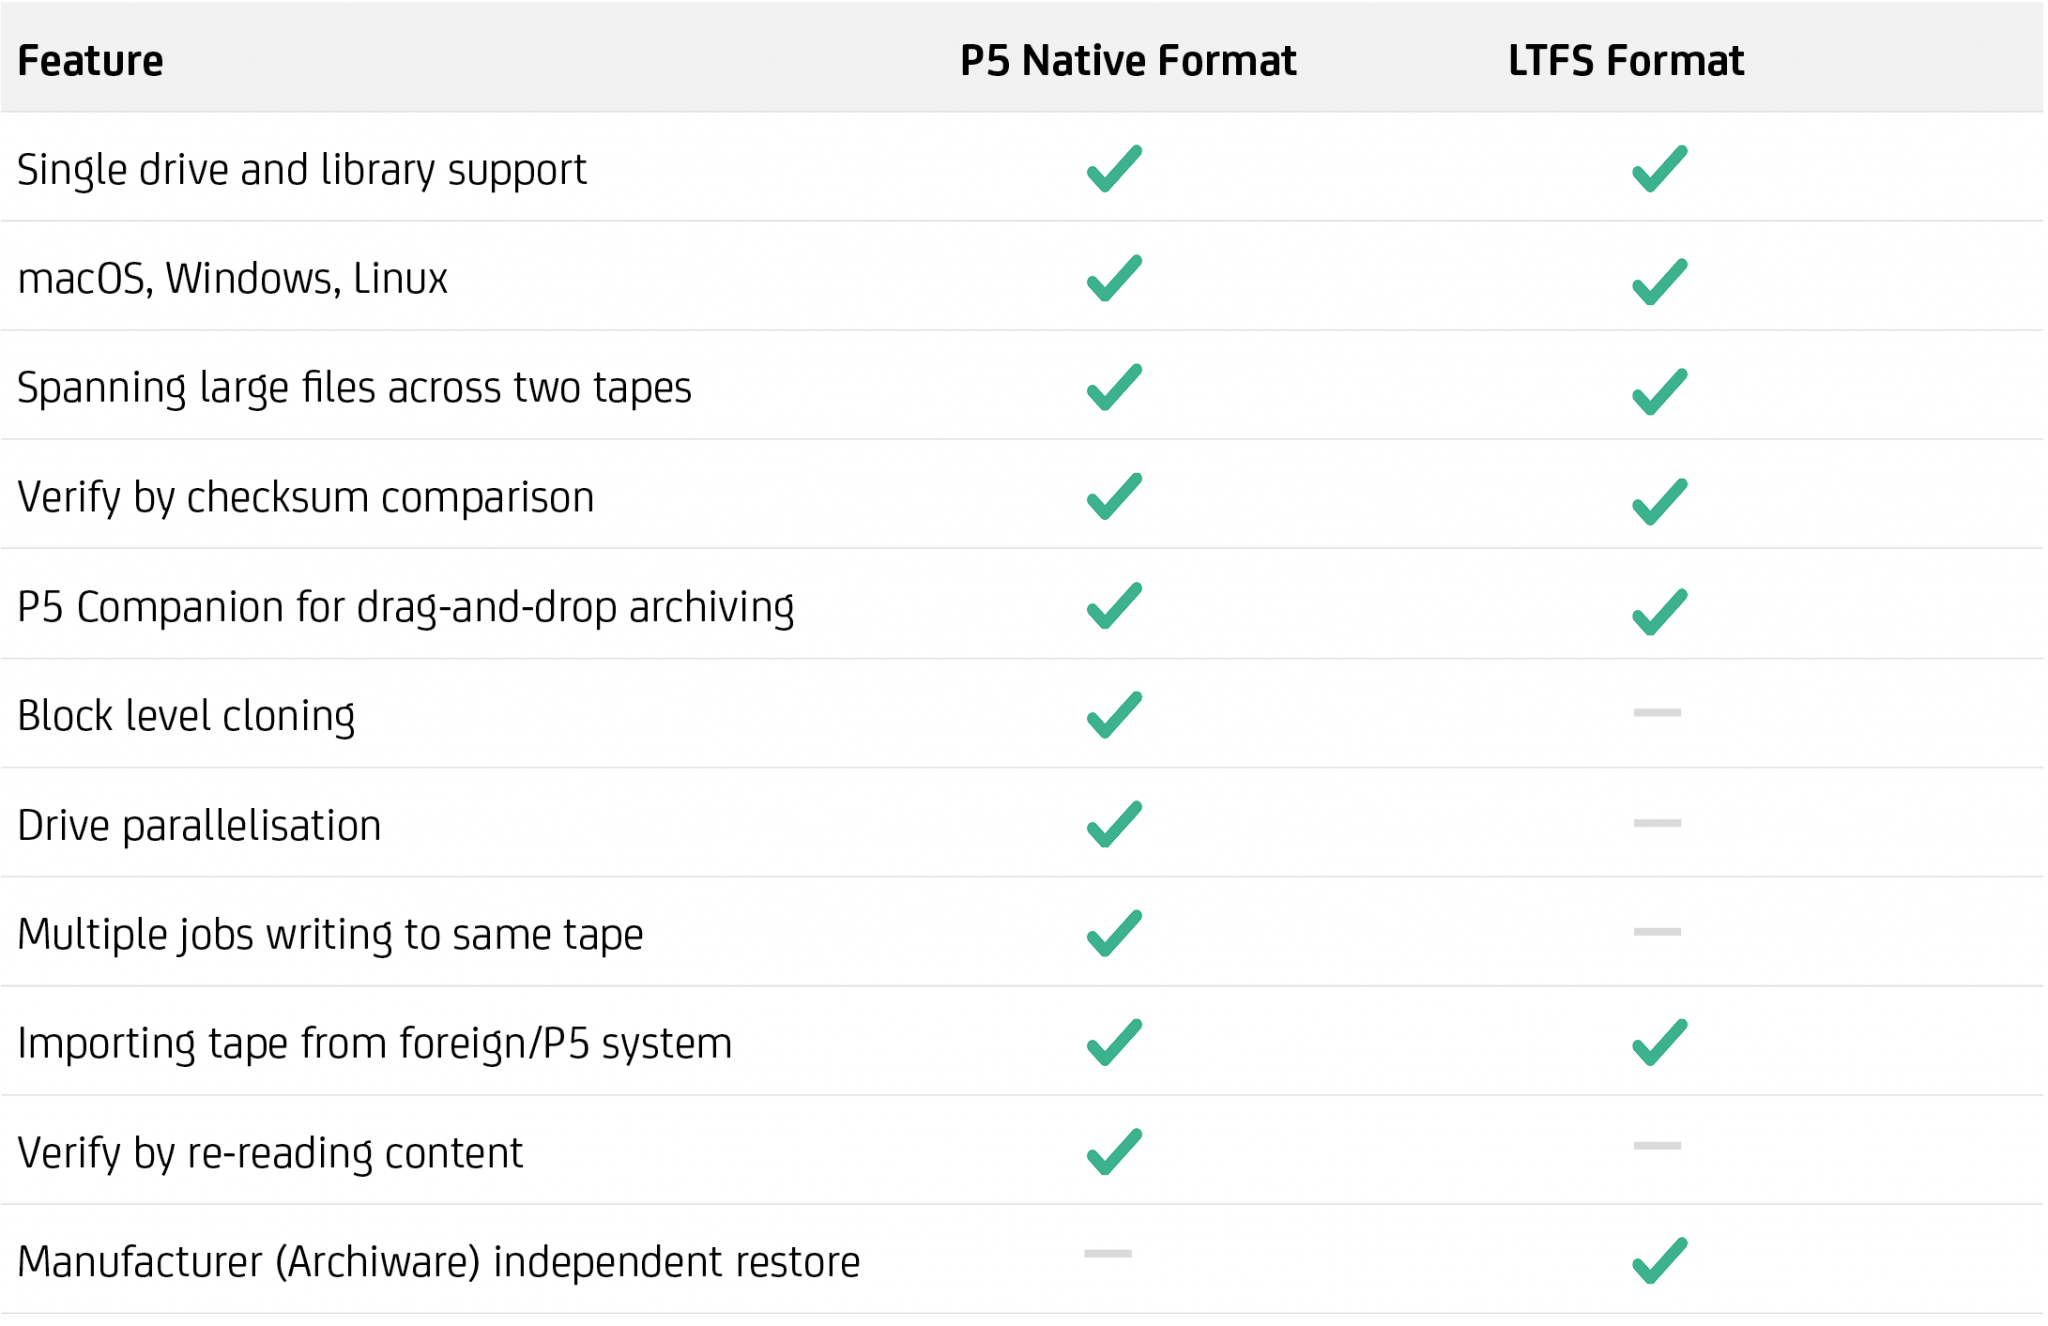
Task: Click LTFS dash for Drive parallelisation
Action: [x=1657, y=823]
